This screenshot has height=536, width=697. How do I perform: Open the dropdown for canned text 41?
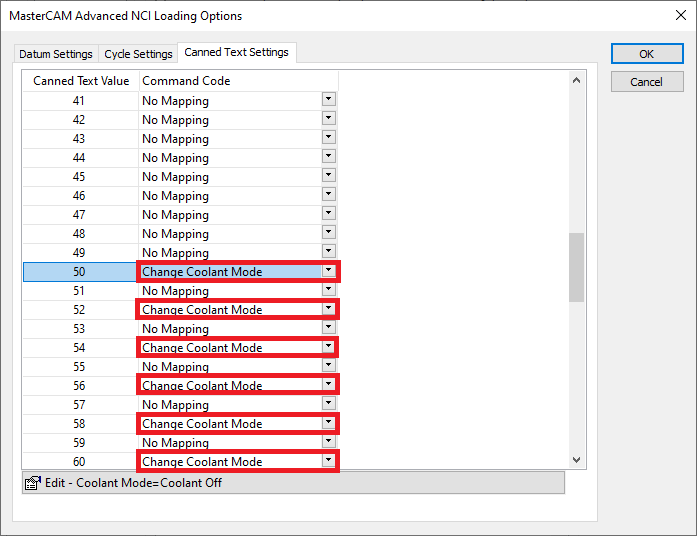click(x=328, y=99)
